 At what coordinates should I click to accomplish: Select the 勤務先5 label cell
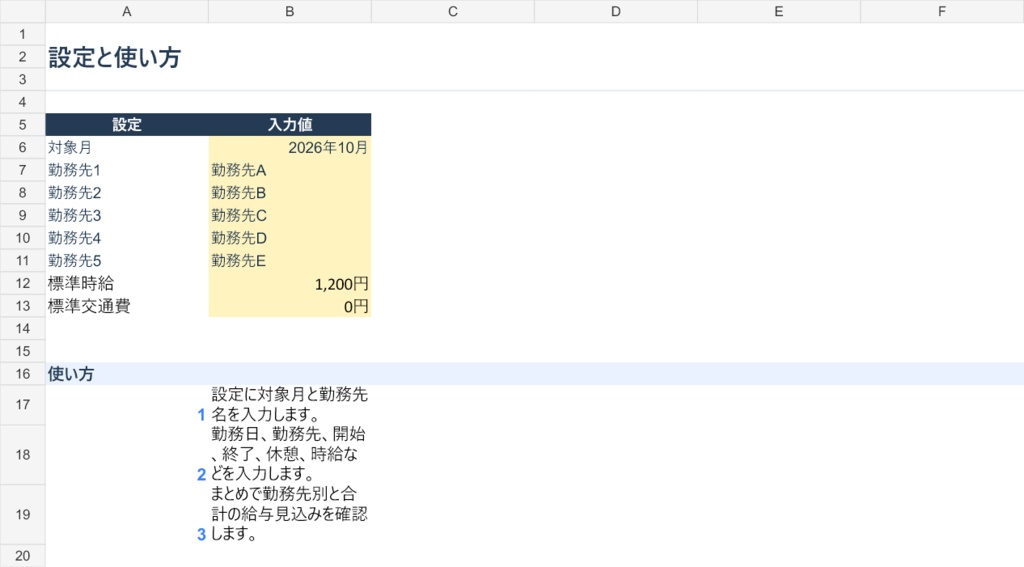tap(127, 261)
